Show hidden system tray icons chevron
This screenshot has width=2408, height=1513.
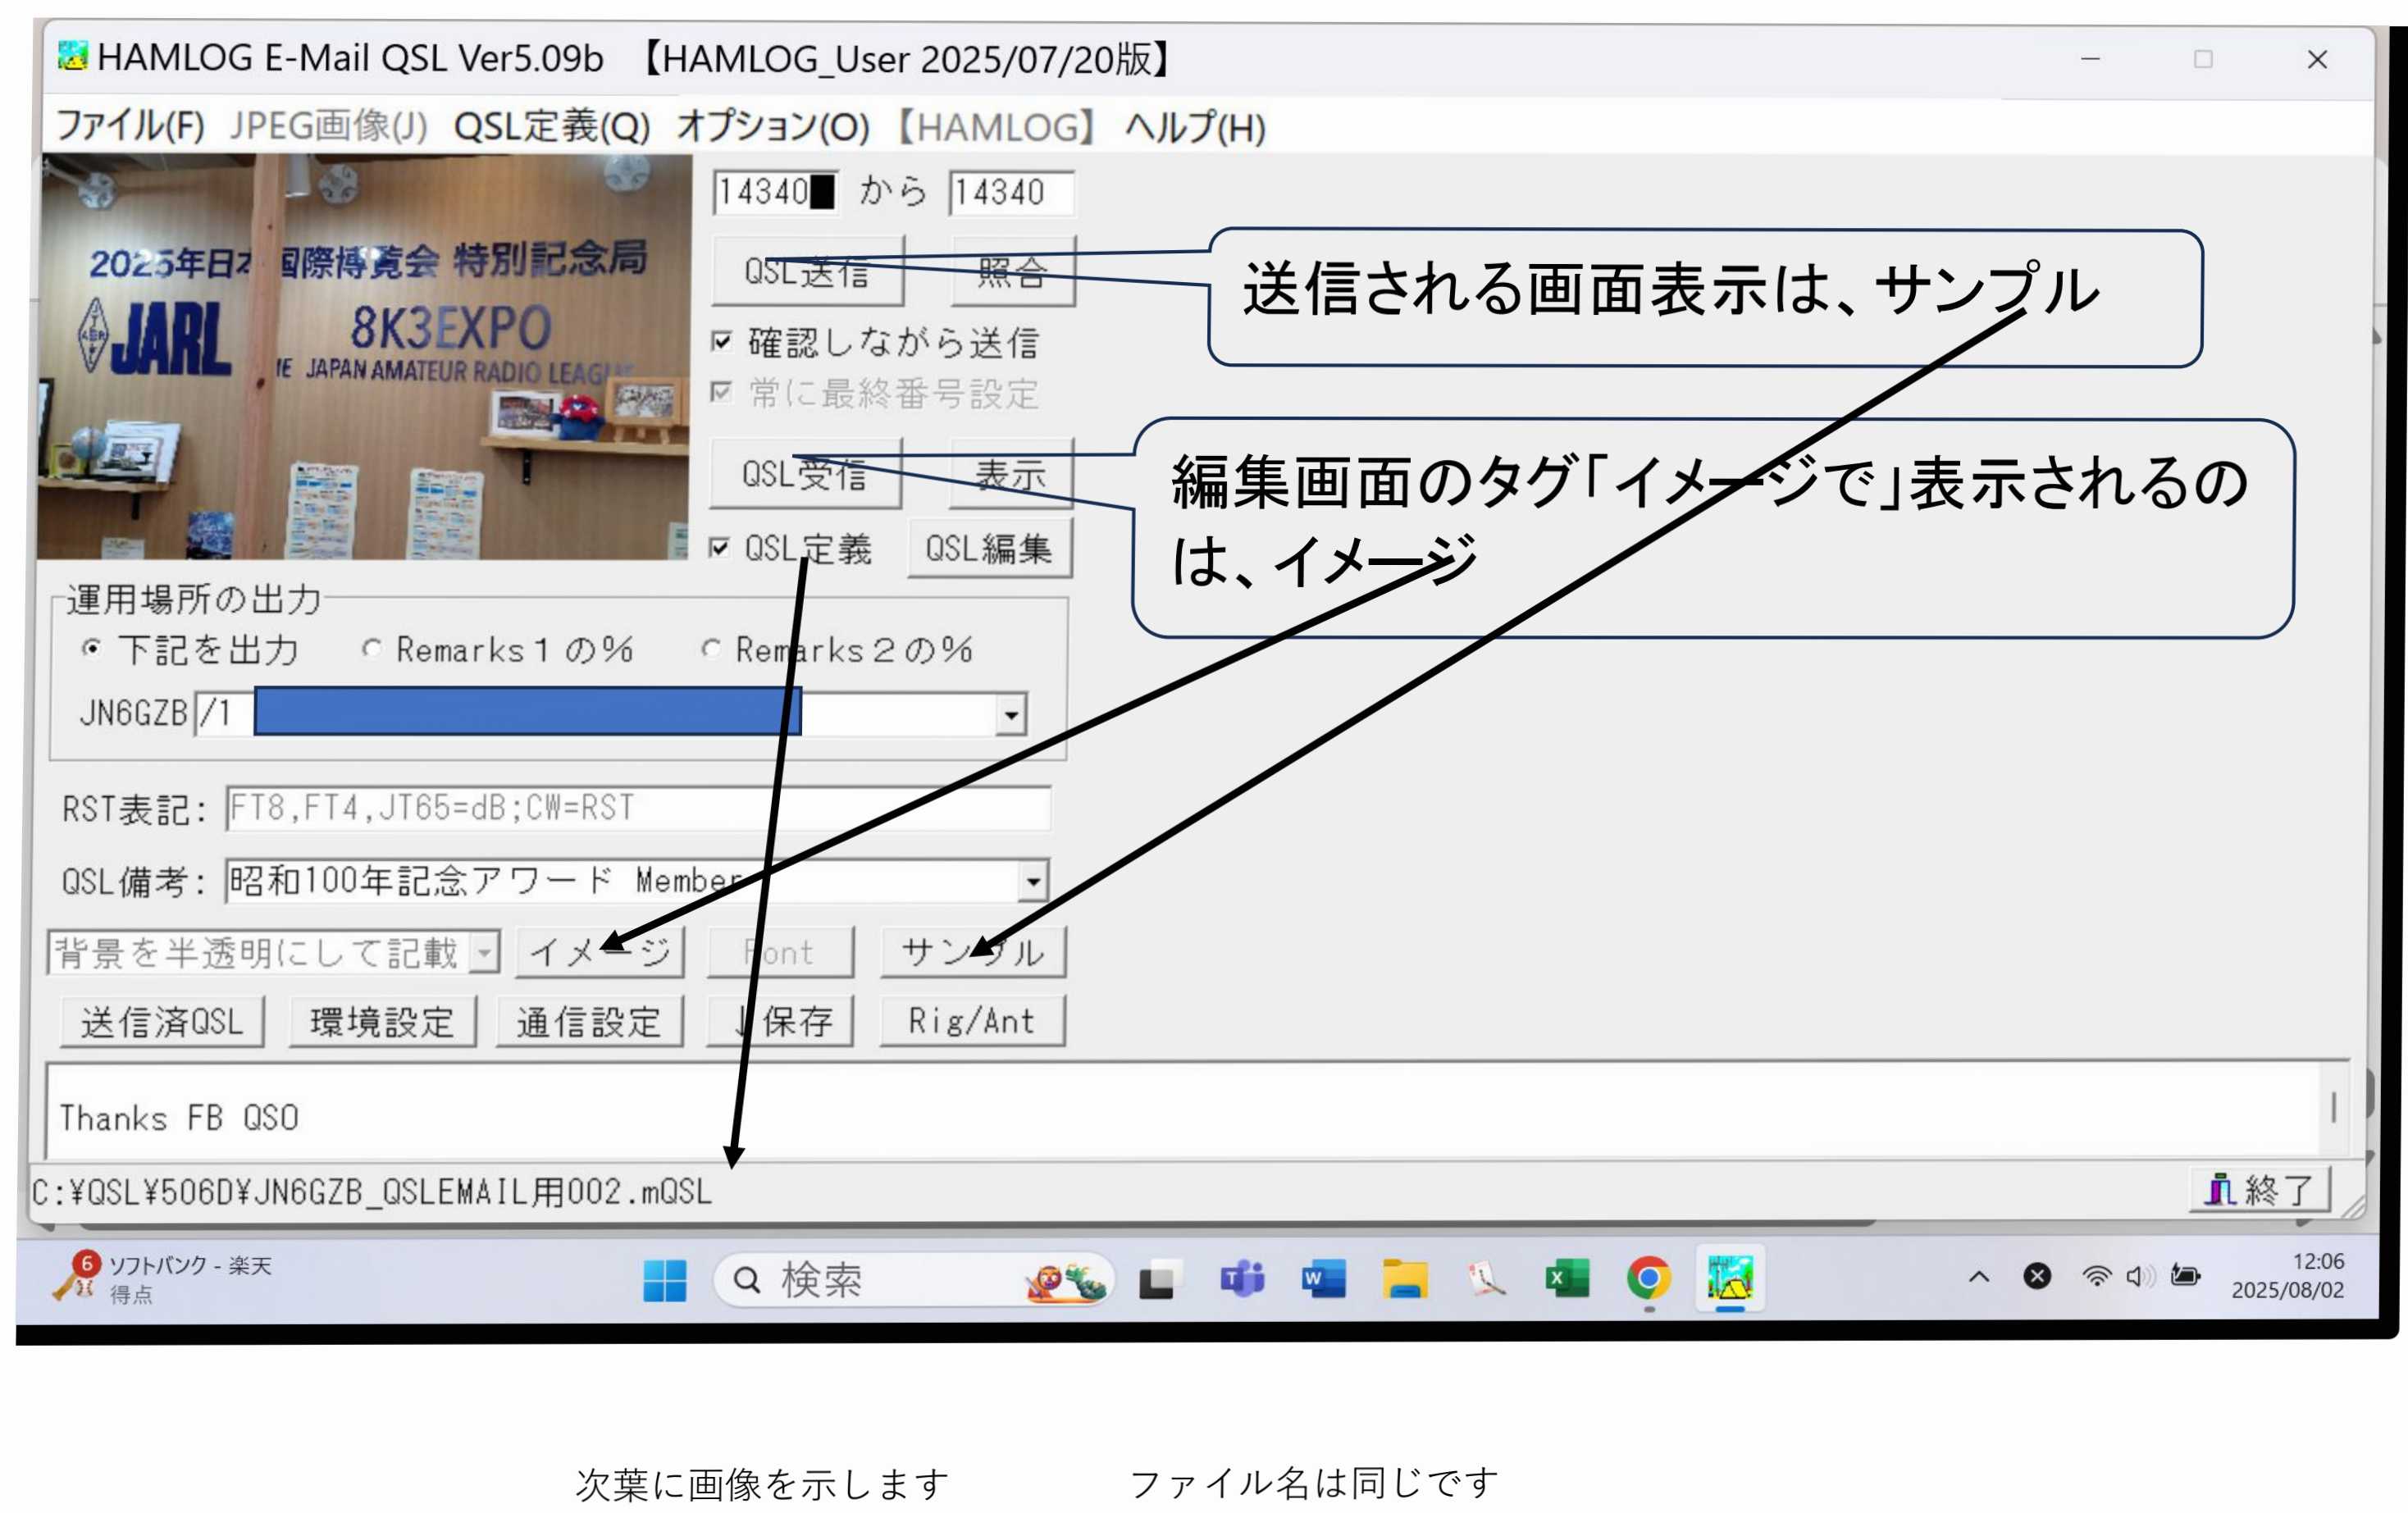point(1978,1276)
